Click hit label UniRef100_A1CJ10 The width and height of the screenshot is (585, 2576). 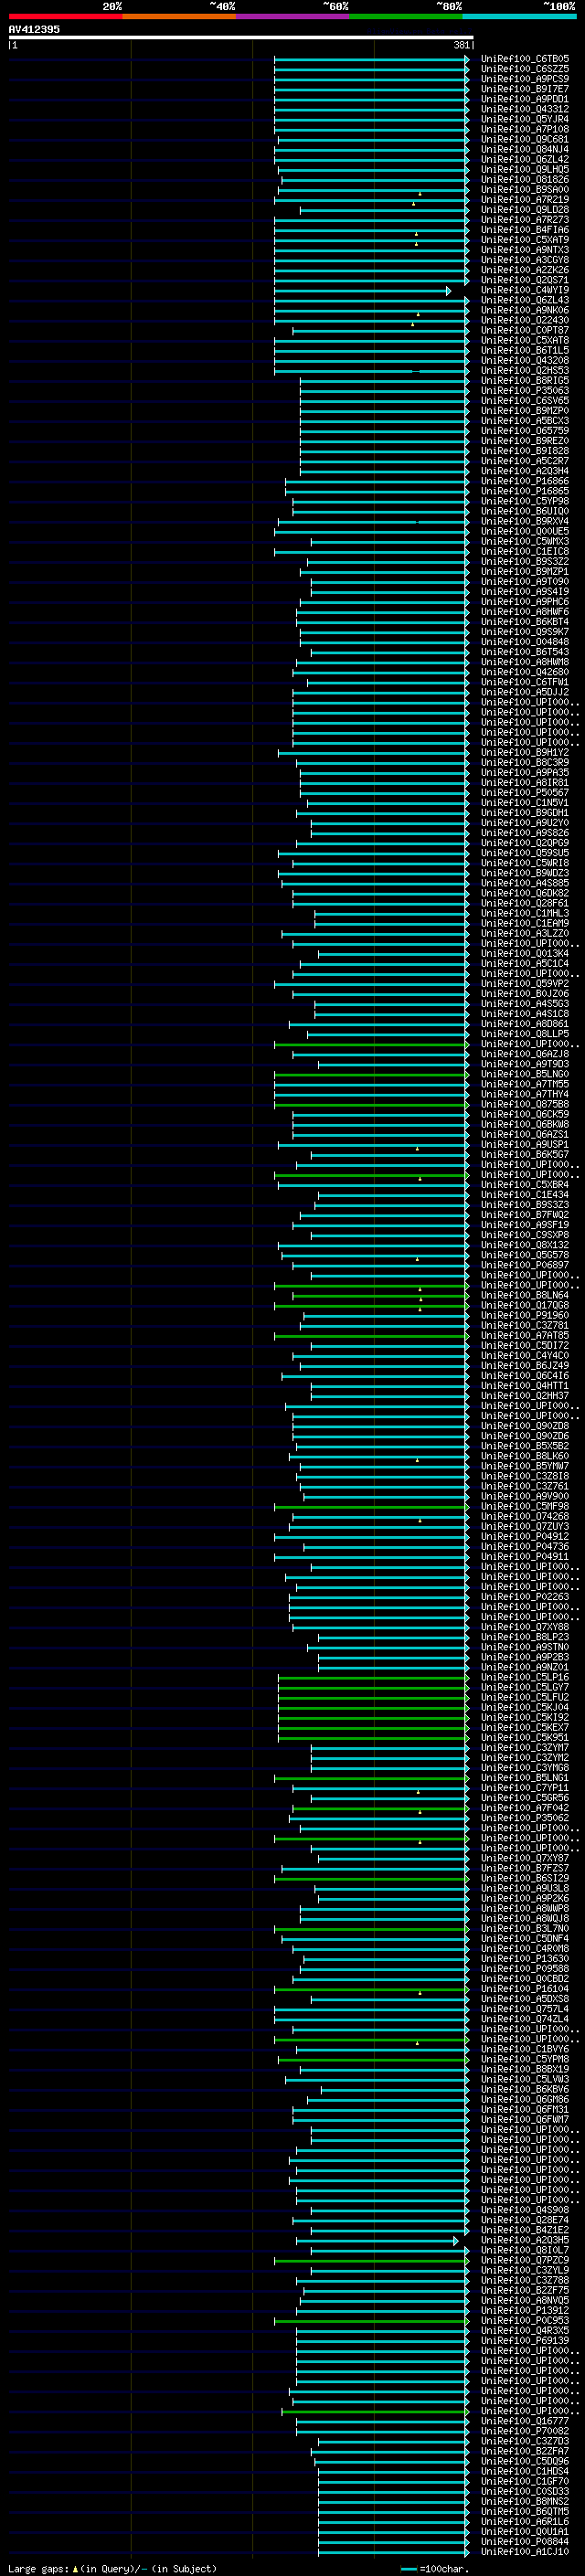pos(524,2552)
